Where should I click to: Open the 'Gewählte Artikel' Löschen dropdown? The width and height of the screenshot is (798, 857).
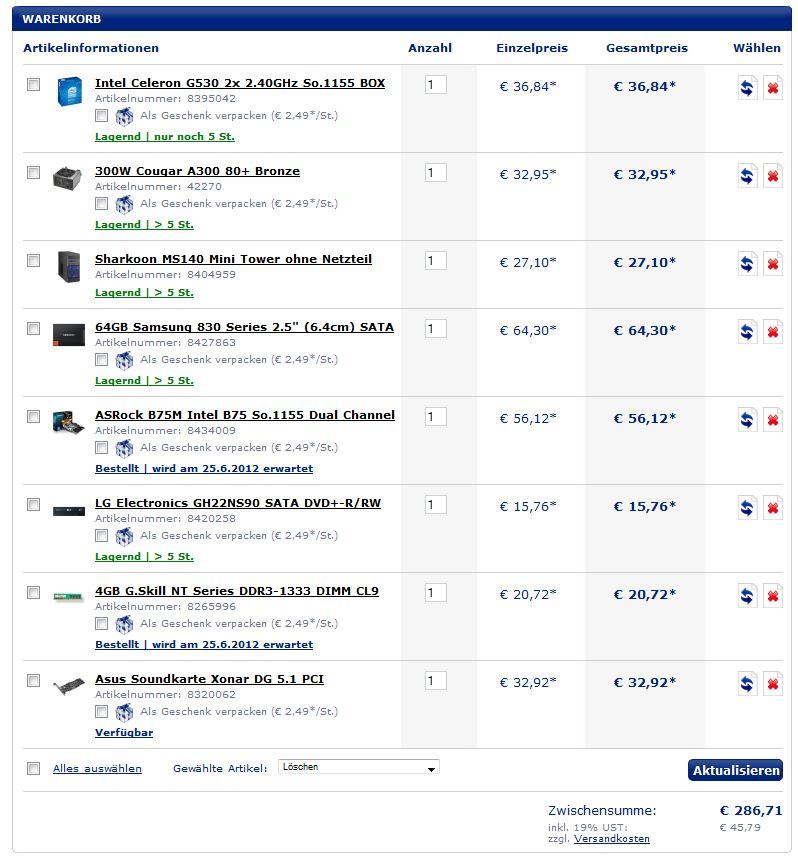click(x=358, y=767)
